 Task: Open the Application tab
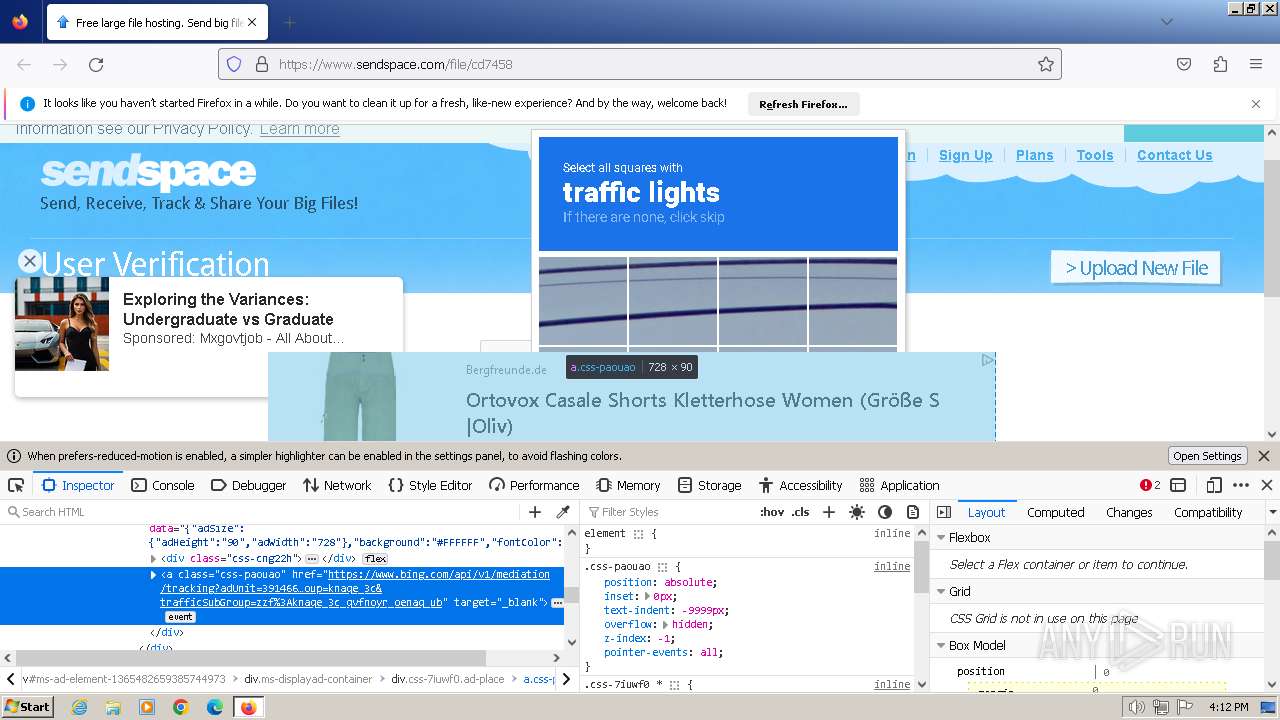coord(899,485)
